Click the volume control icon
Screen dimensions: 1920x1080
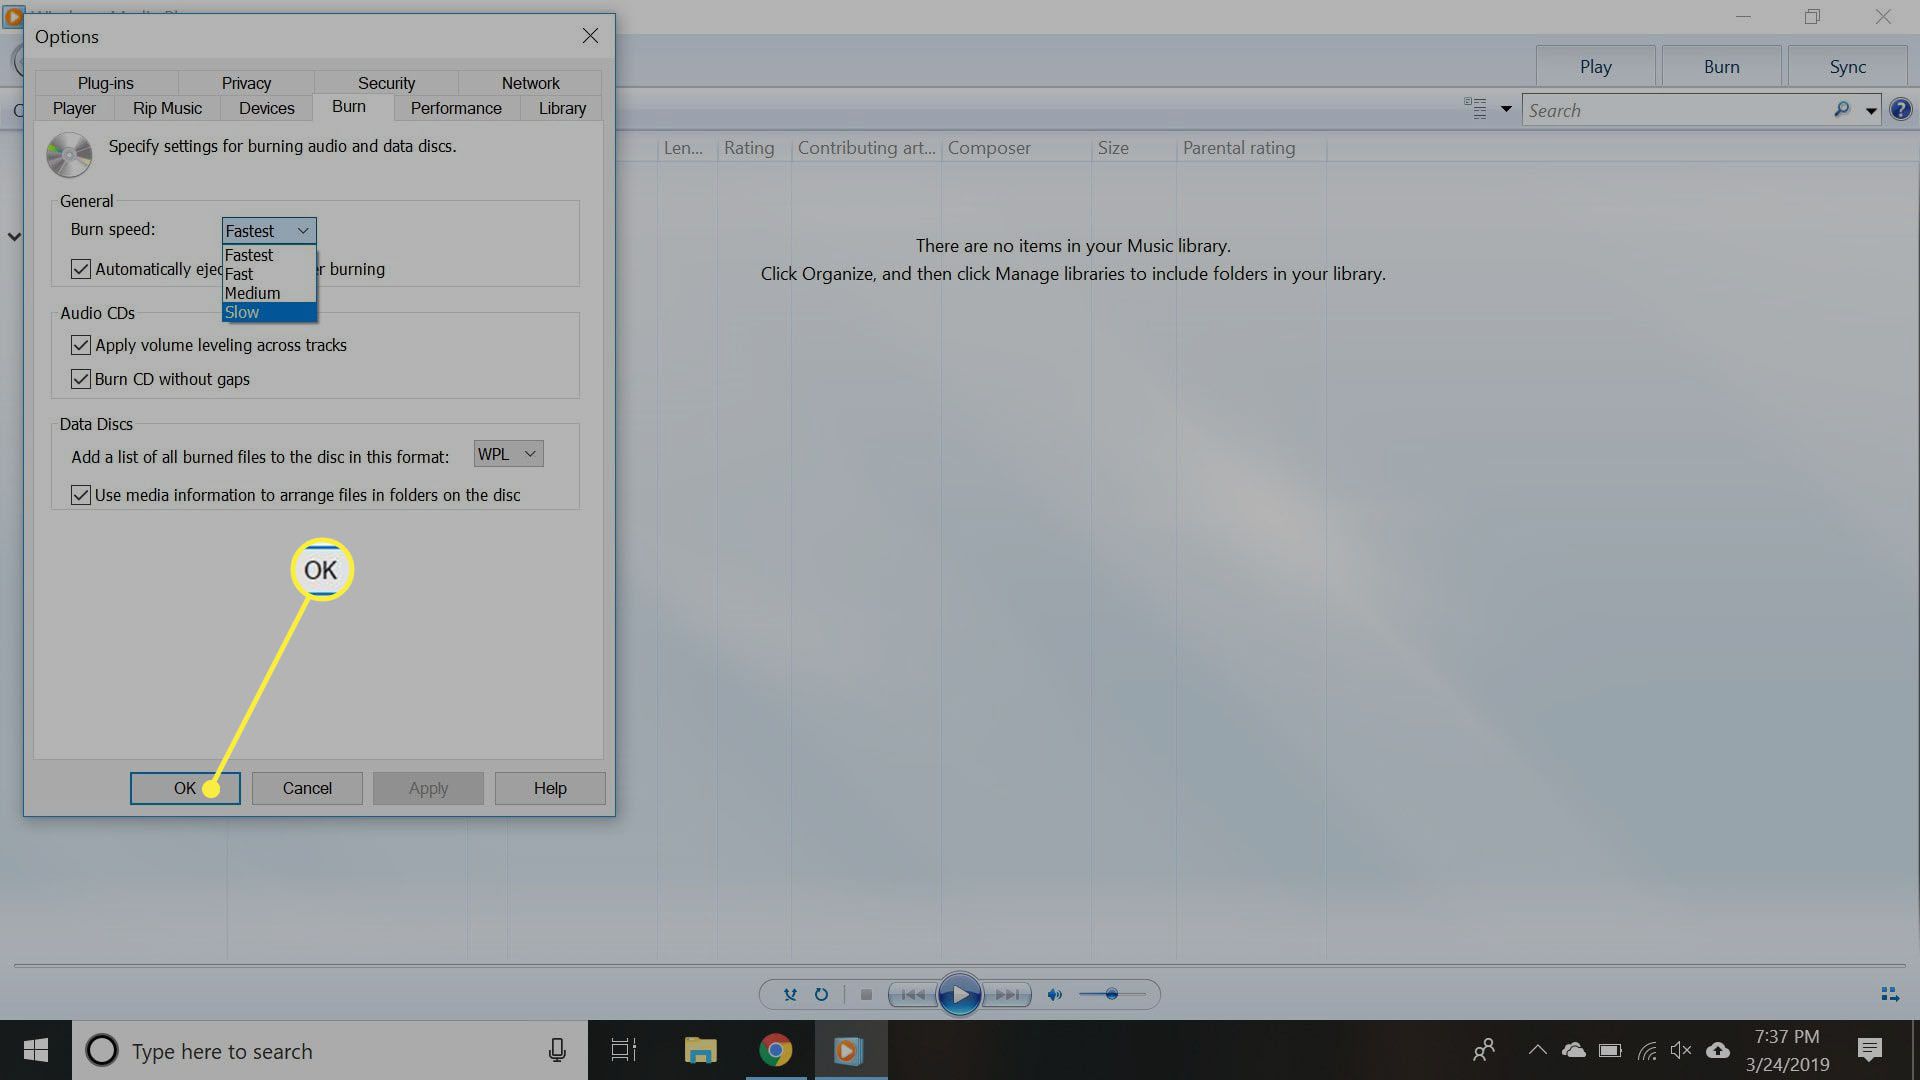[x=1055, y=993]
